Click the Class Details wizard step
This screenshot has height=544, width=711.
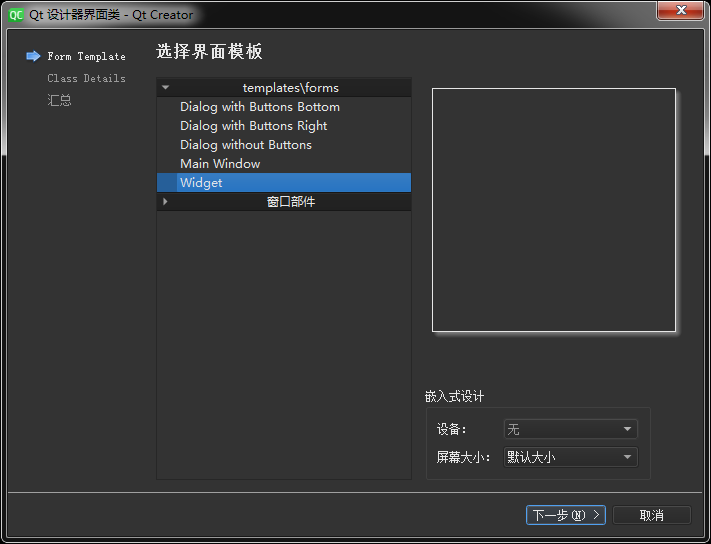click(86, 78)
